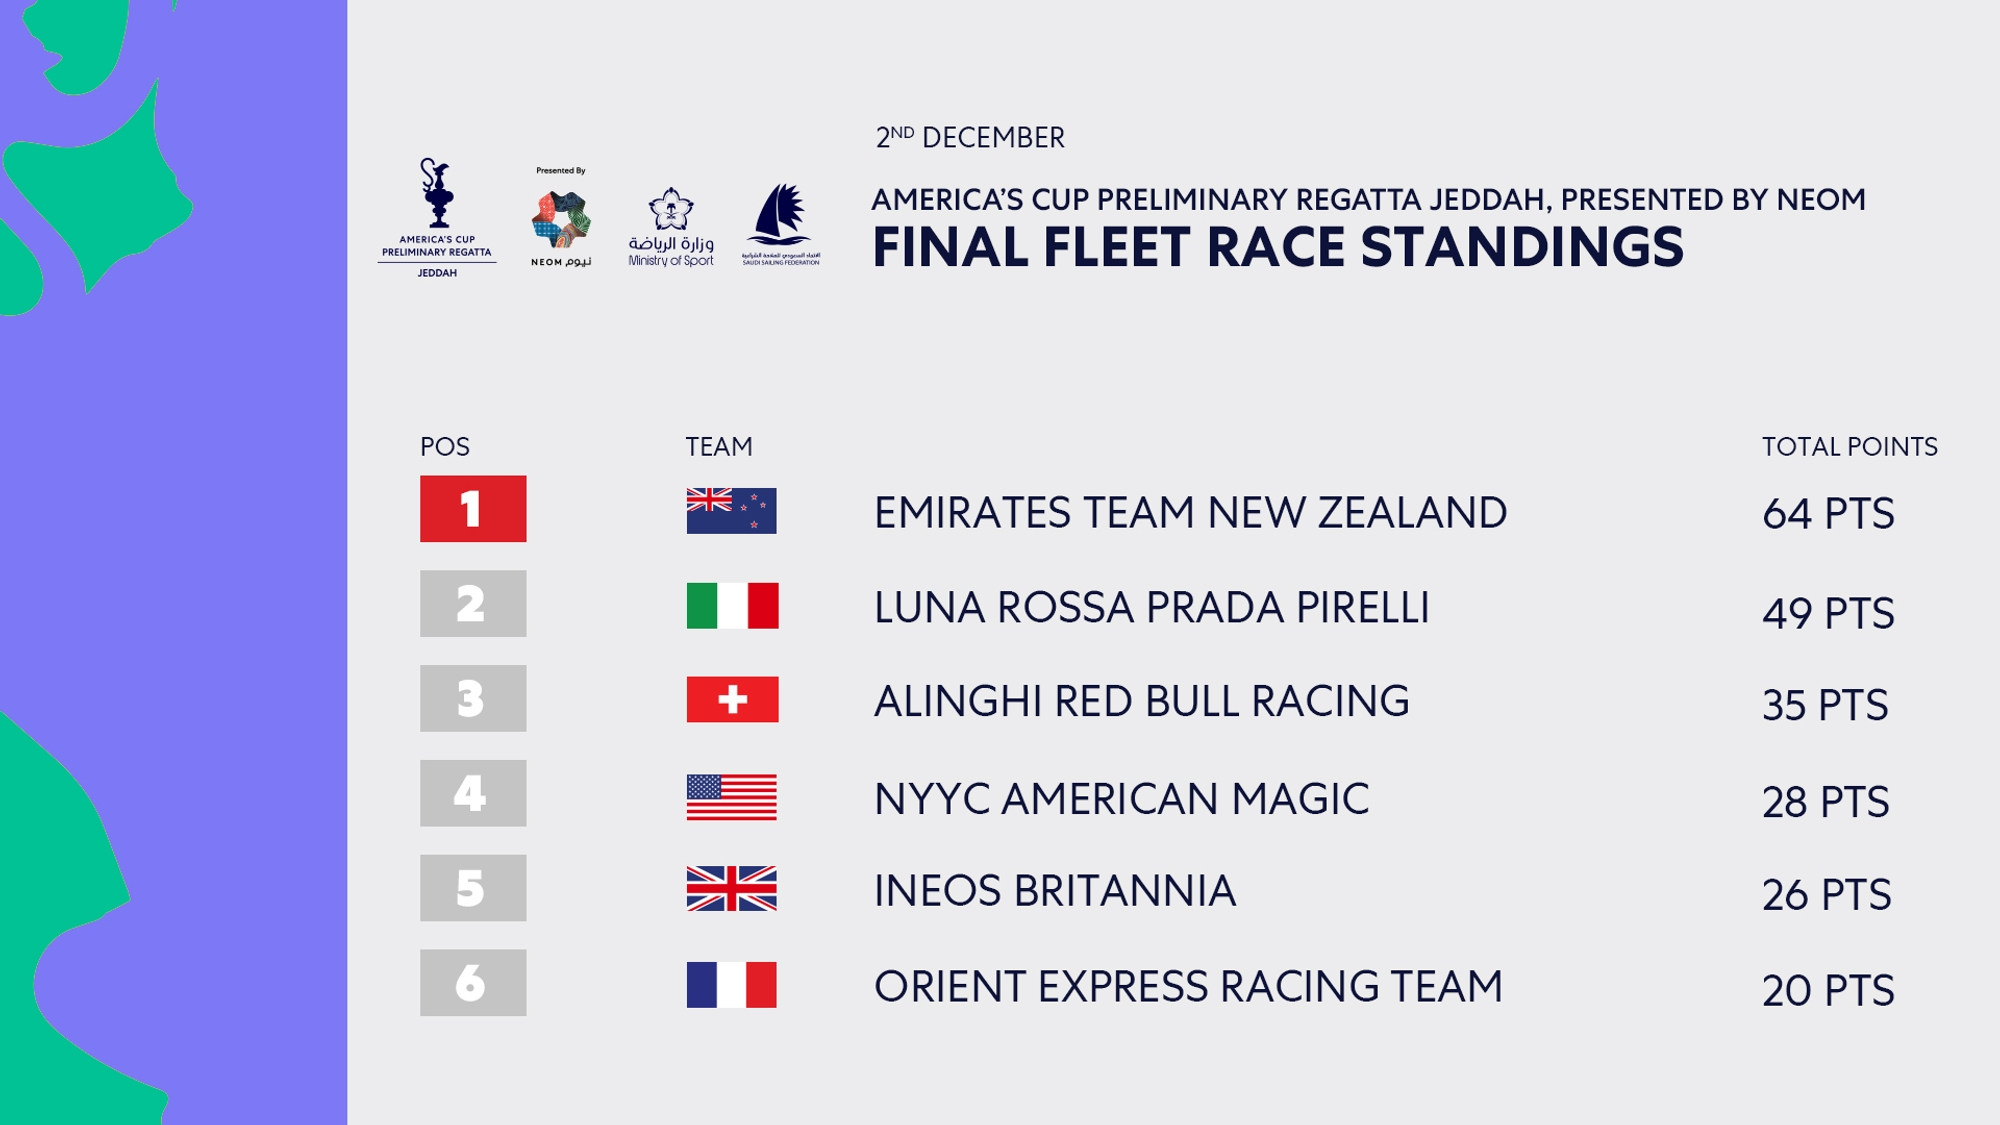This screenshot has height=1125, width=2000.
Task: Click the grey position 2 badge
Action: point(473,604)
